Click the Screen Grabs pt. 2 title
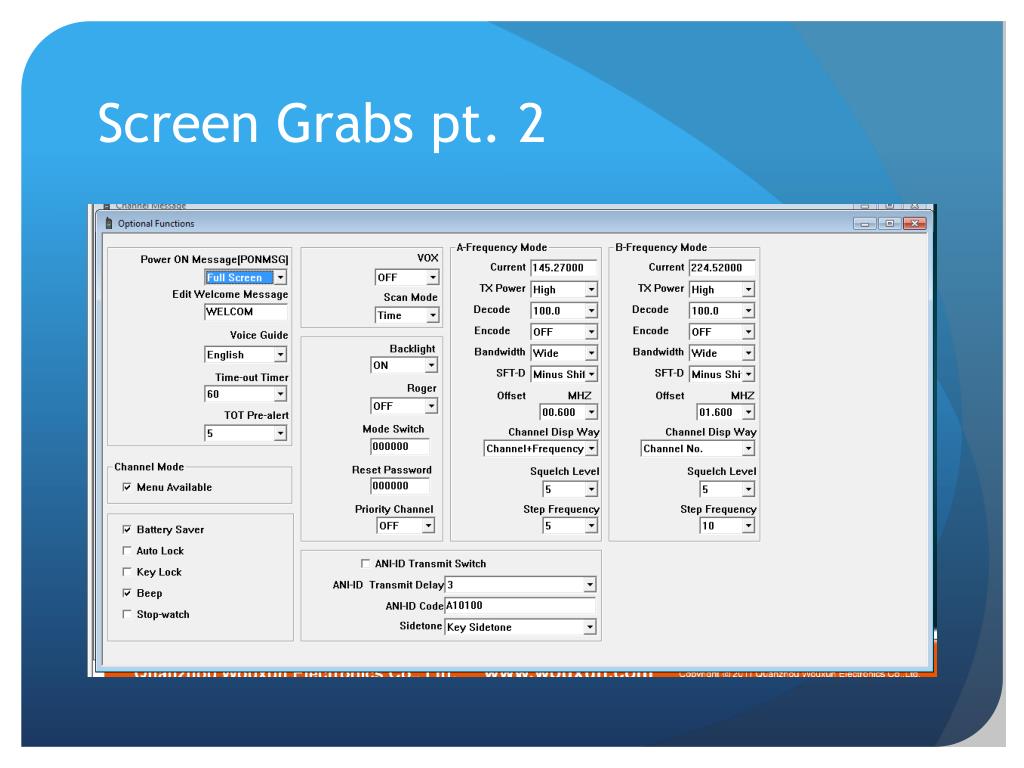The width and height of the screenshot is (1024, 768). [321, 123]
